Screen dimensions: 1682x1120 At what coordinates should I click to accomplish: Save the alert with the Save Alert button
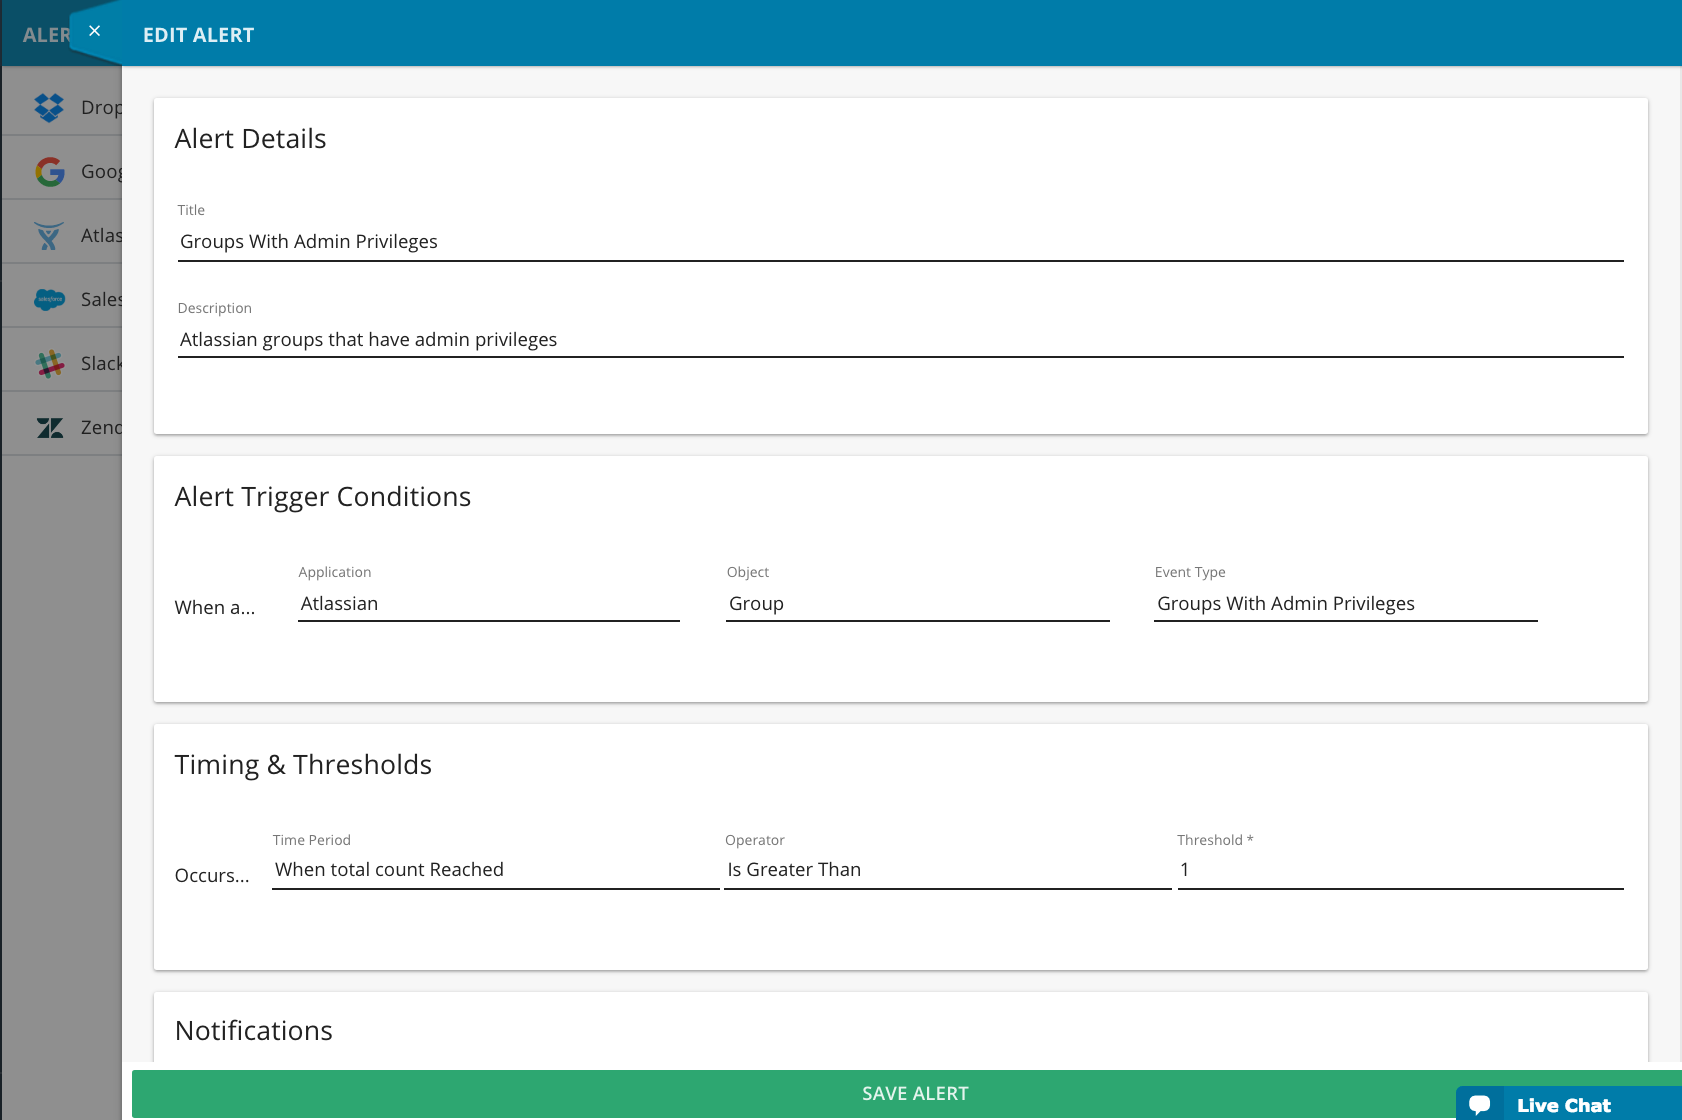915,1094
